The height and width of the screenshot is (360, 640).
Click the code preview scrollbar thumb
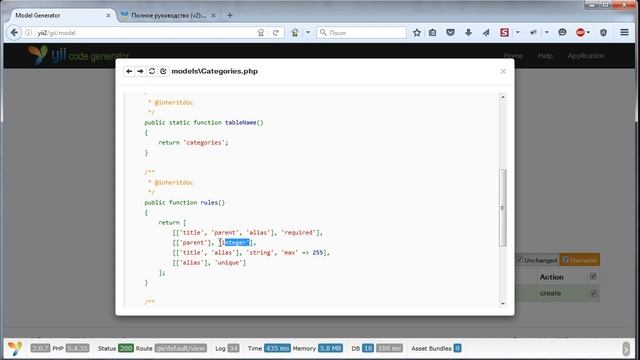click(503, 208)
